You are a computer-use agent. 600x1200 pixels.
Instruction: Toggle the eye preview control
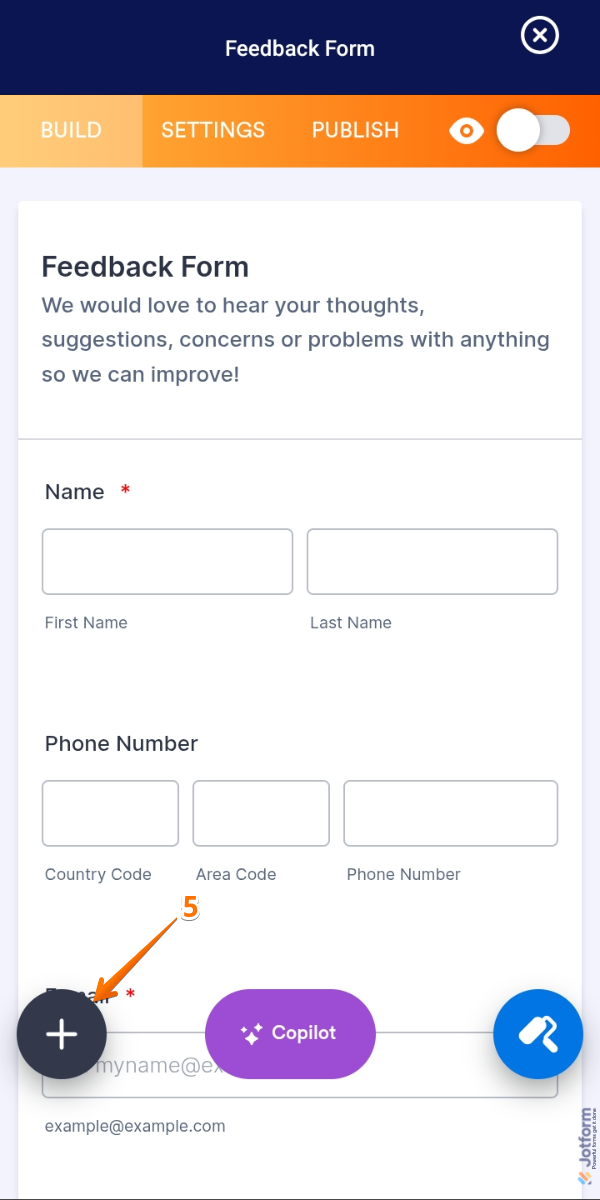coord(466,131)
